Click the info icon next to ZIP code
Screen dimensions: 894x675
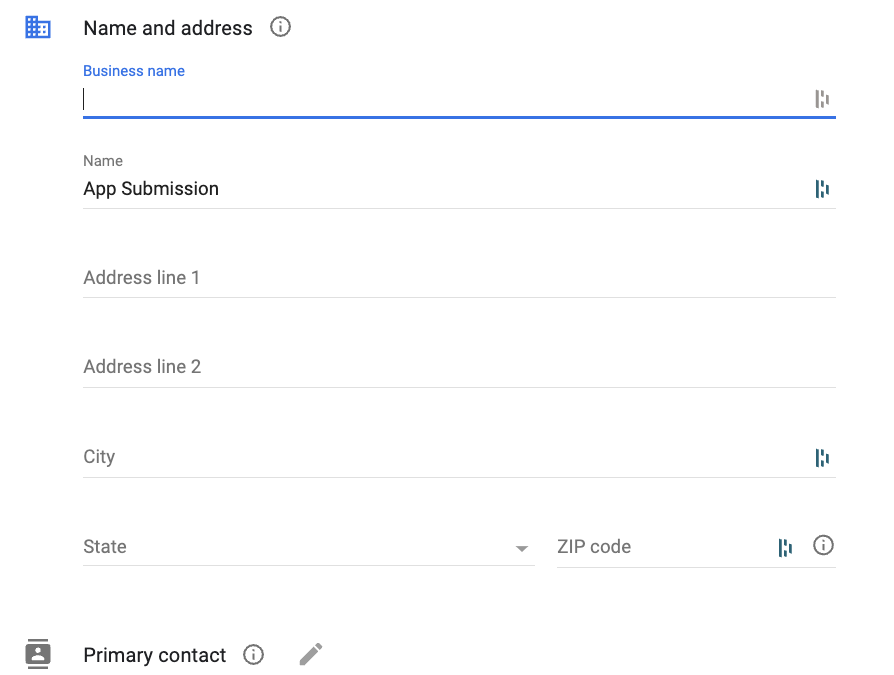[x=823, y=546]
